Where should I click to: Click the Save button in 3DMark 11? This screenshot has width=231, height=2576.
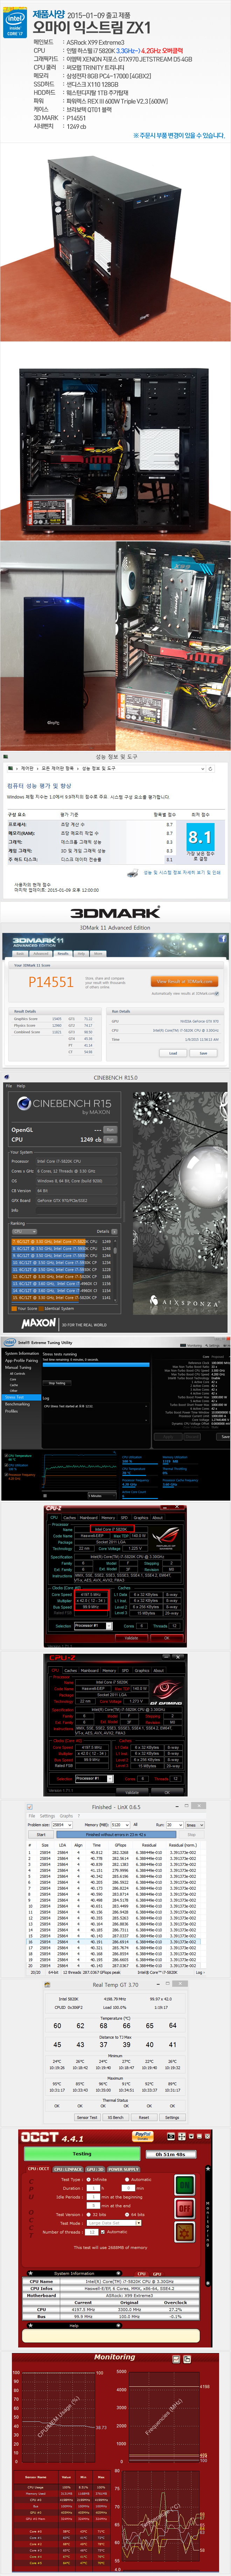click(203, 1053)
